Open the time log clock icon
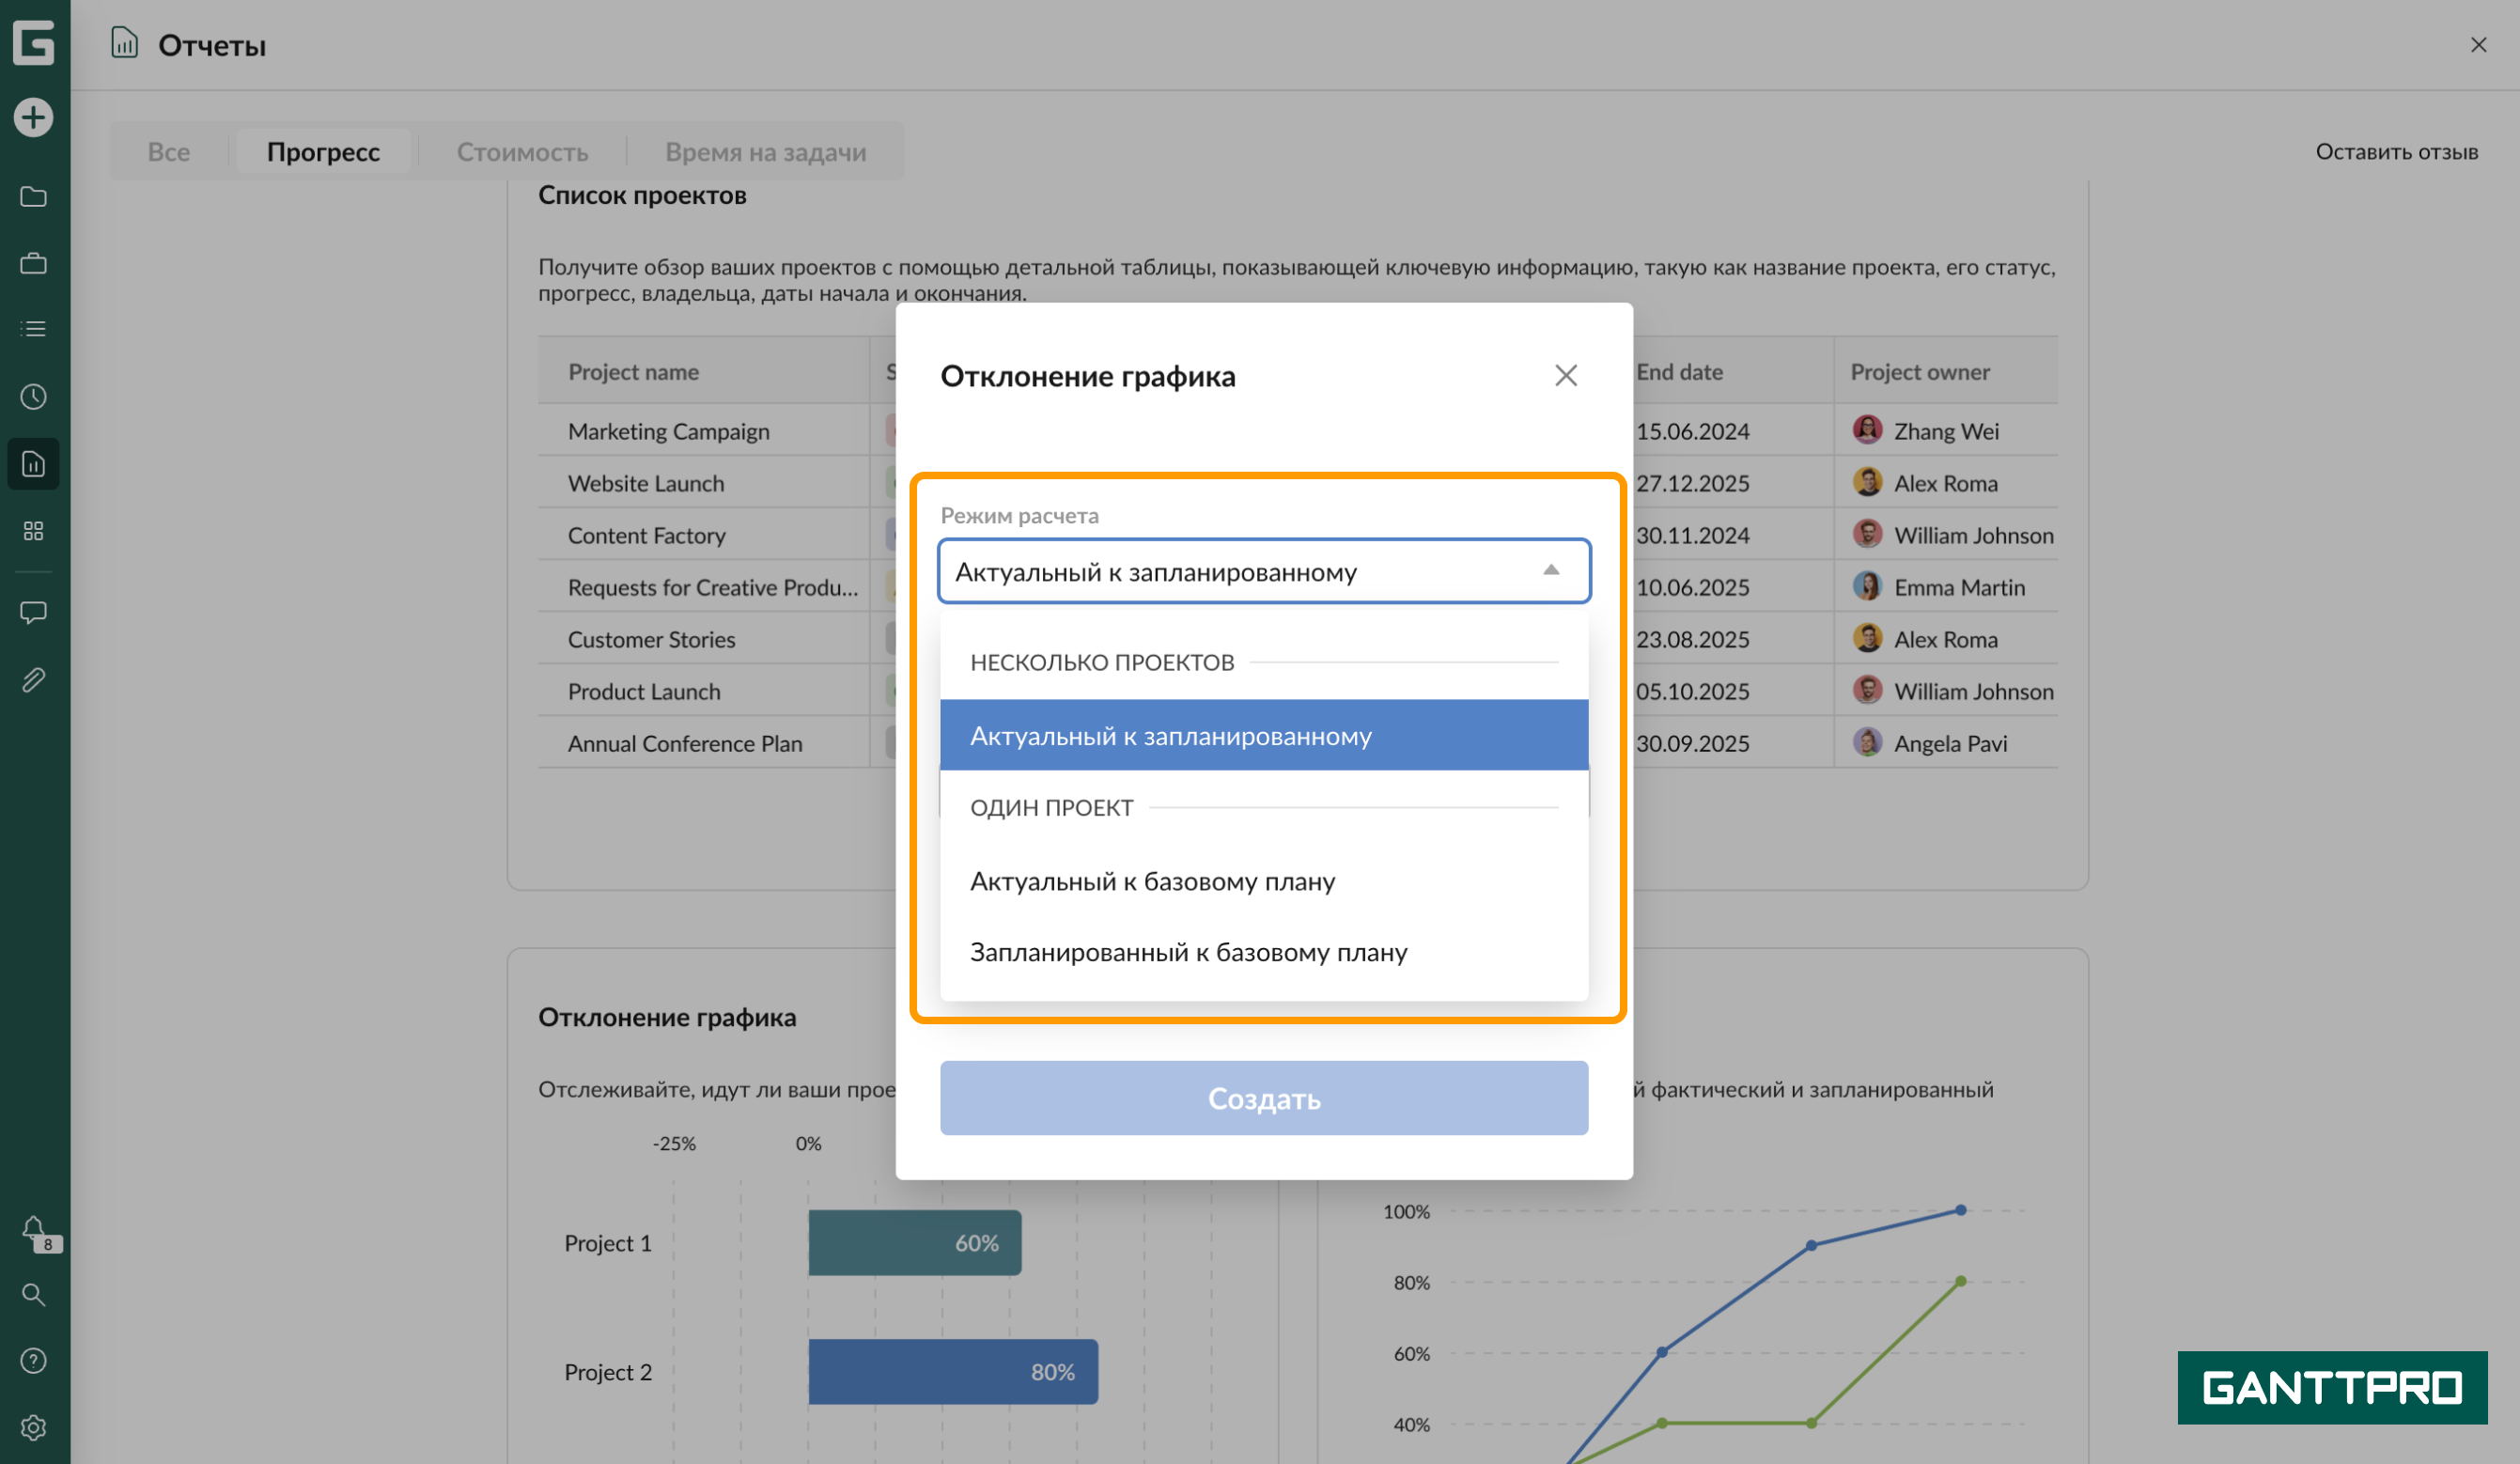Viewport: 2520px width, 1464px height. tap(34, 397)
